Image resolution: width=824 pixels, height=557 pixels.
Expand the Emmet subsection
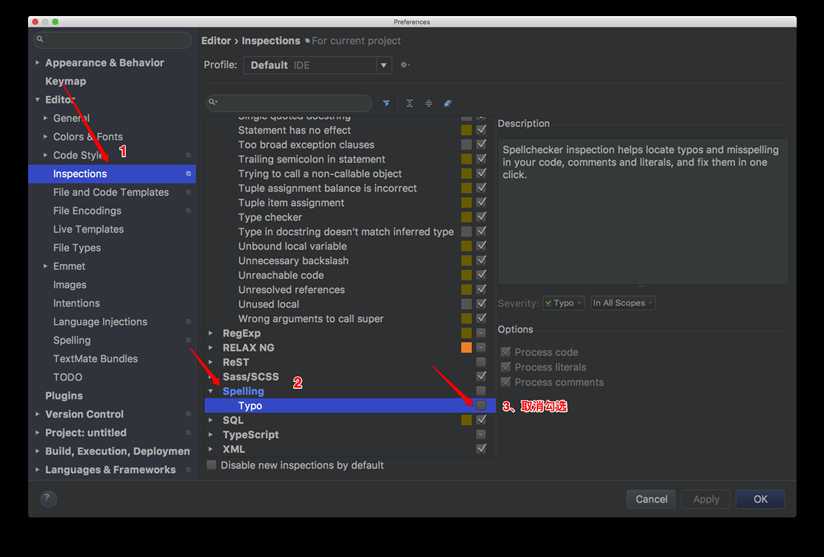tap(45, 266)
